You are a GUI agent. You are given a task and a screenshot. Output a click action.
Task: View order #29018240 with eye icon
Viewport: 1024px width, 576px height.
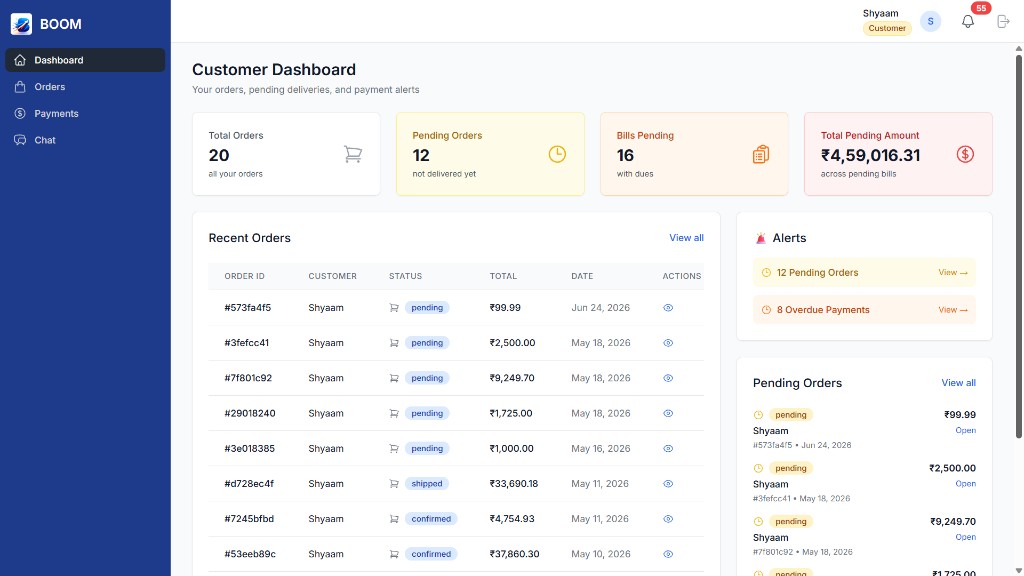tap(668, 413)
